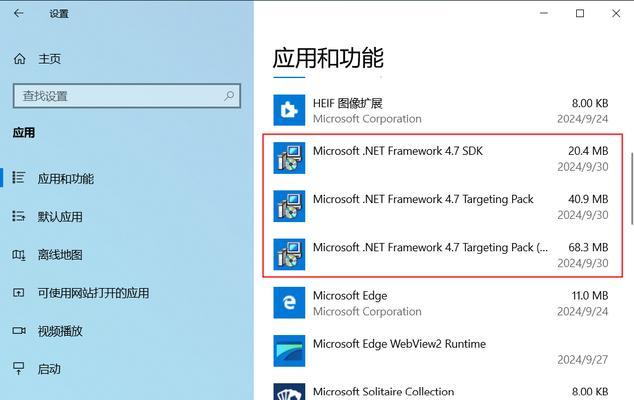The width and height of the screenshot is (634, 400).
Task: Click the 应用和功能 page heading
Action: [328, 58]
